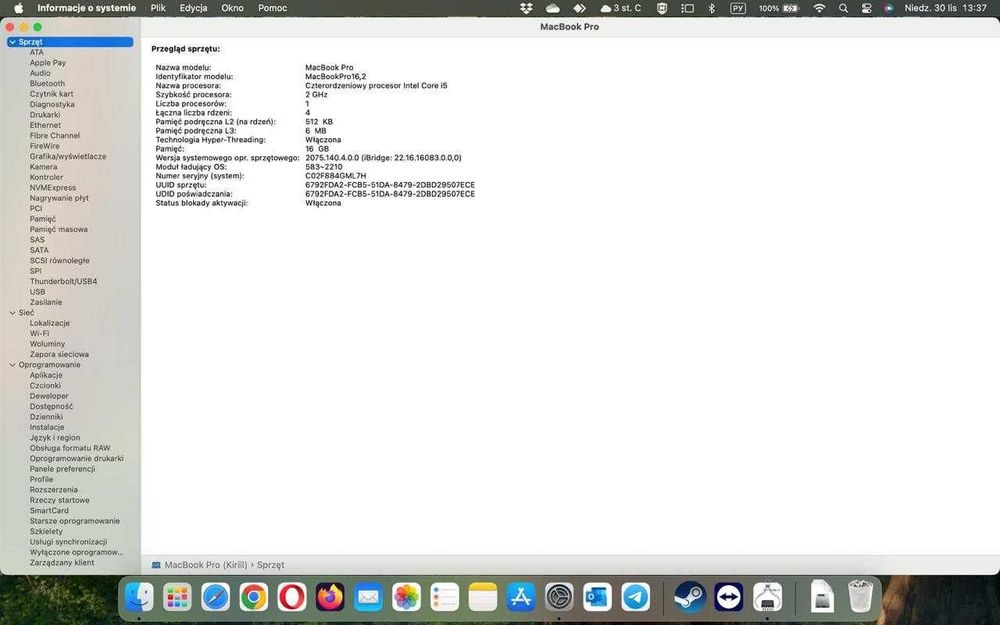
Task: Open the Edycja menu
Action: tap(193, 8)
